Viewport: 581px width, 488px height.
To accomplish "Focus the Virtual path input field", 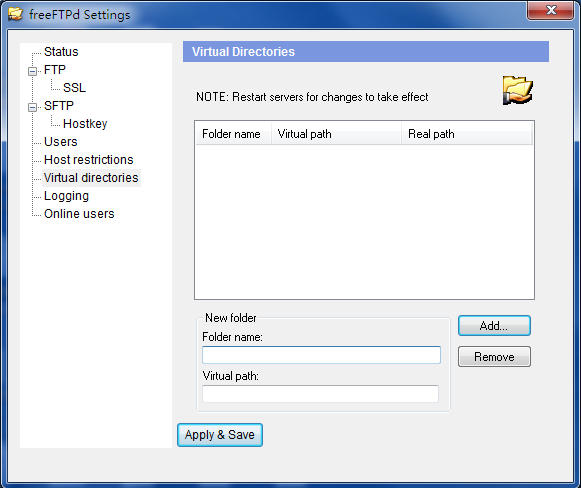I will point(321,394).
